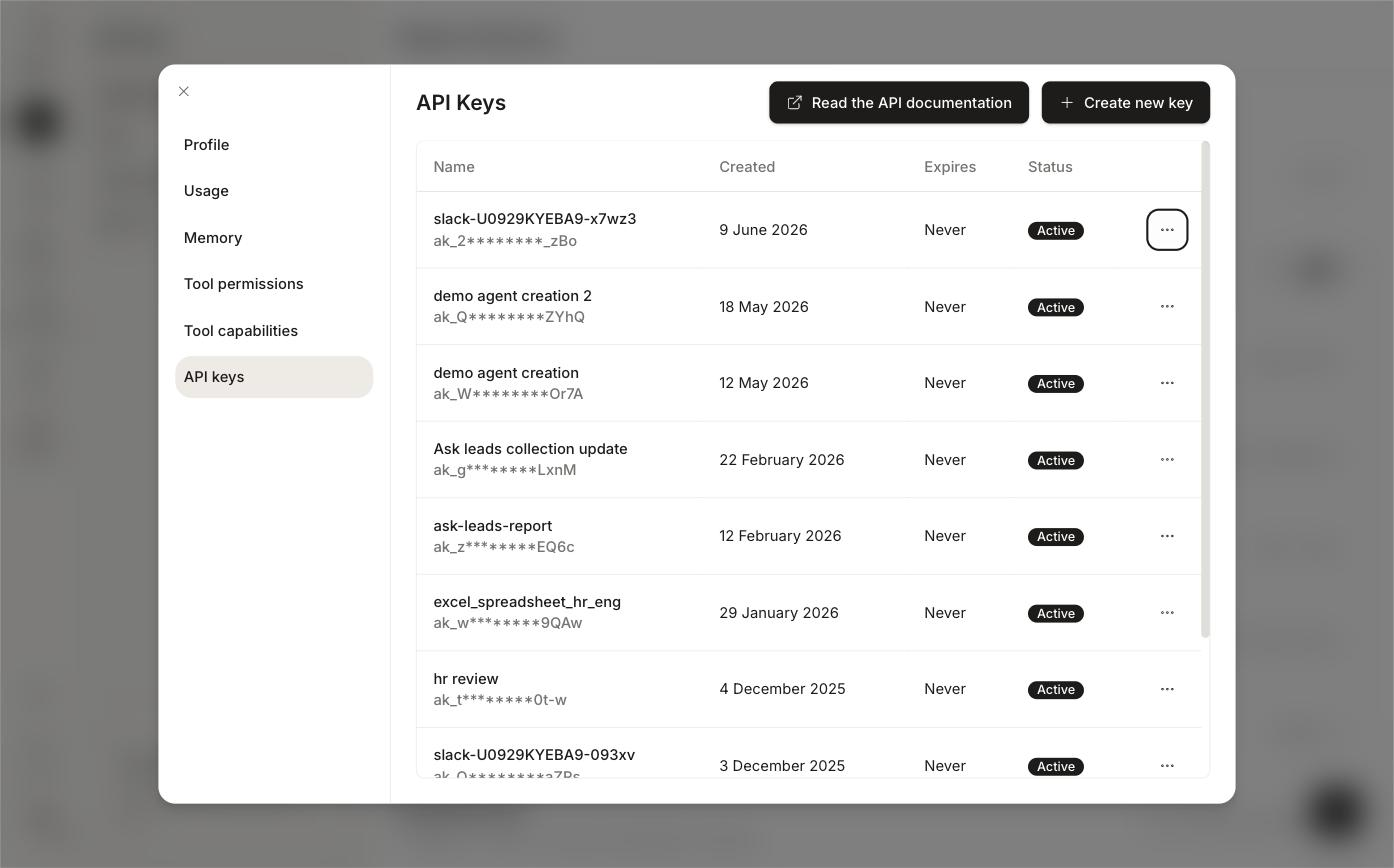
Task: Click Never expiry for ask-leads-report key
Action: pyautogui.click(x=945, y=536)
